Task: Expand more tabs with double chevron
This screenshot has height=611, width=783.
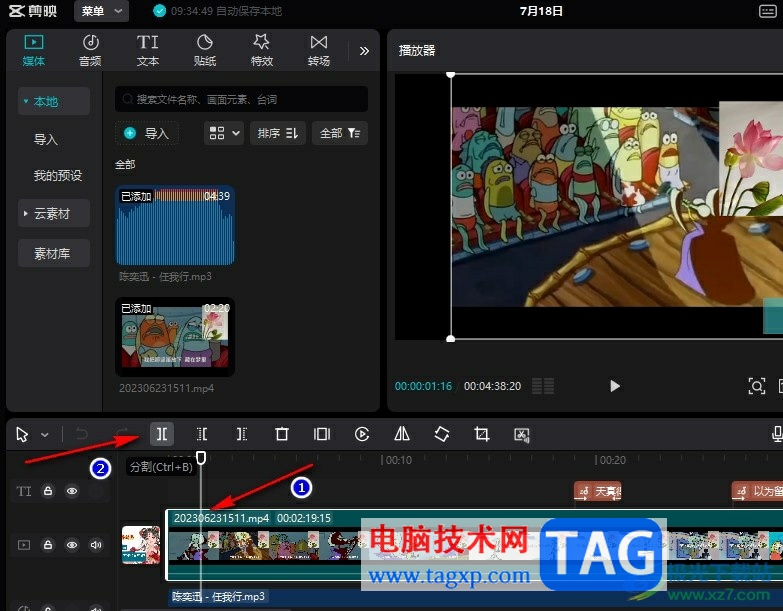Action: click(364, 50)
